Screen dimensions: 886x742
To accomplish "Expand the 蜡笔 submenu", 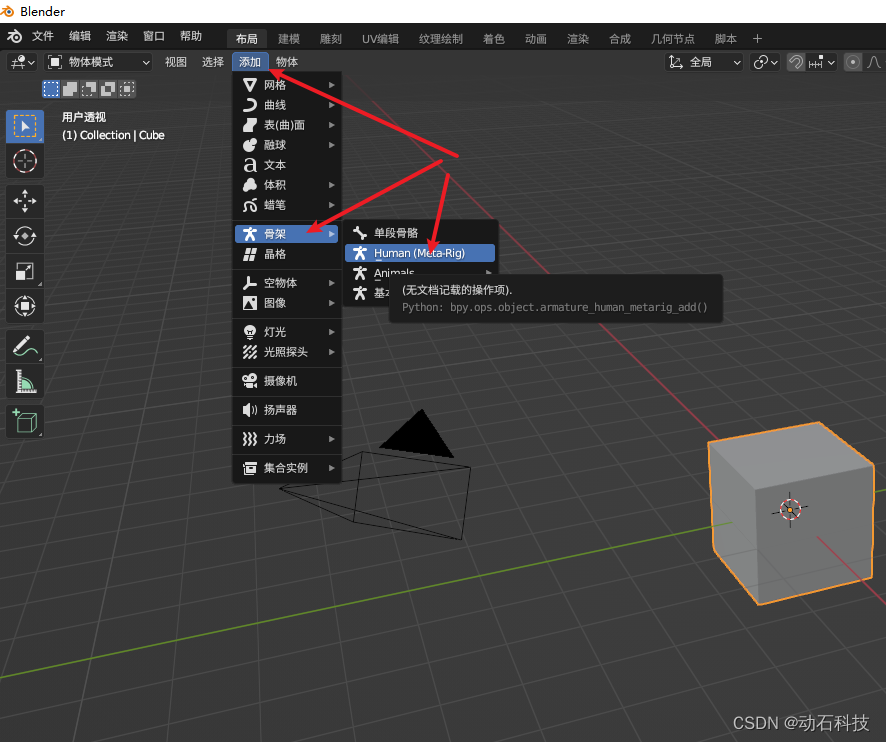I will click(x=287, y=205).
